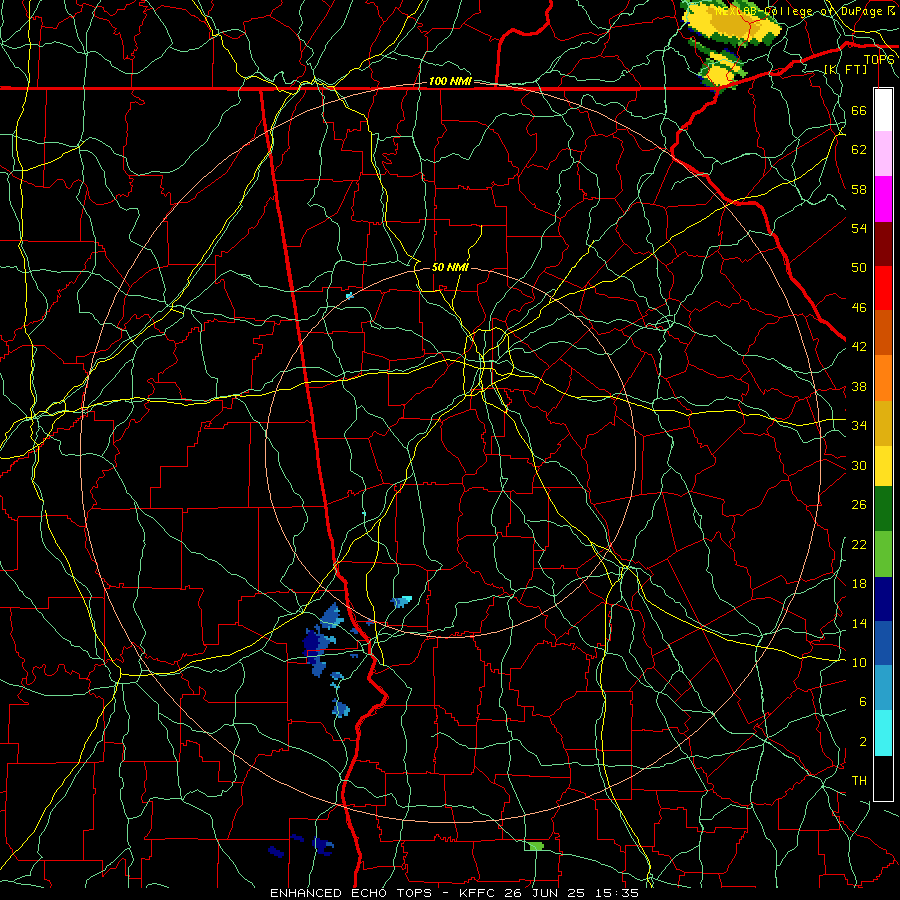Click the legend value 58

pyautogui.click(x=859, y=189)
